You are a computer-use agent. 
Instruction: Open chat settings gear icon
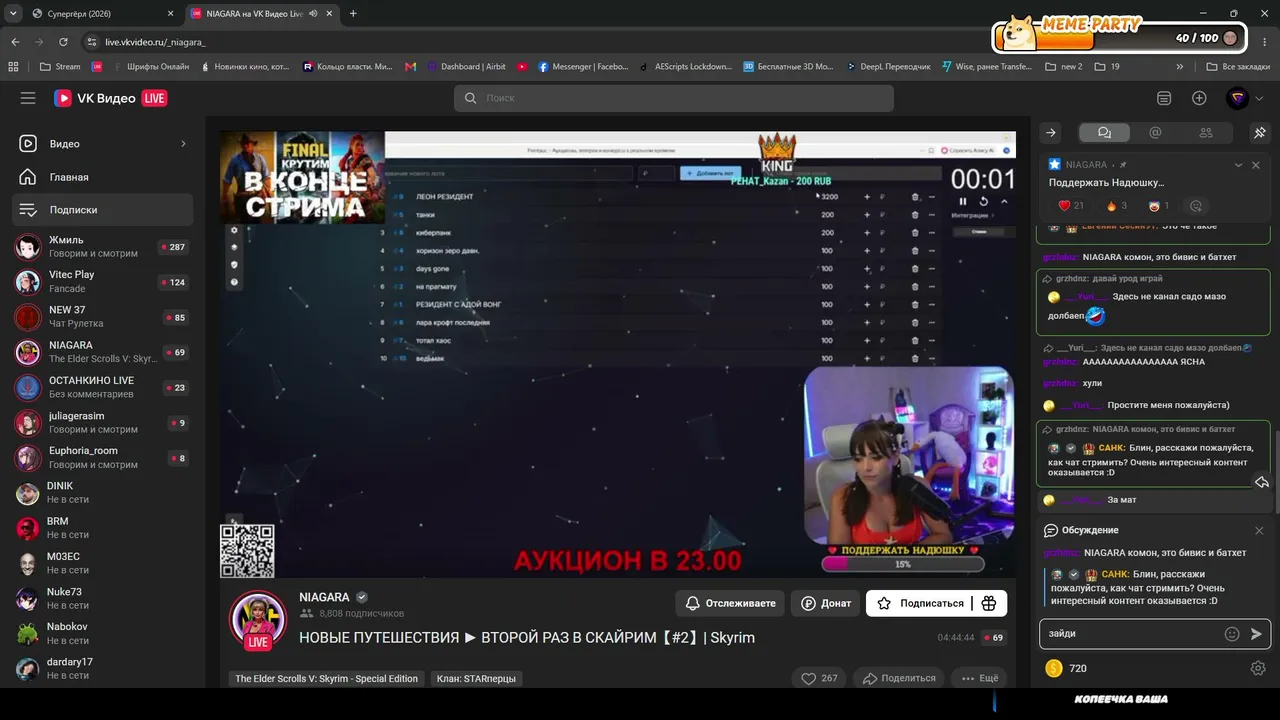[1258, 668]
